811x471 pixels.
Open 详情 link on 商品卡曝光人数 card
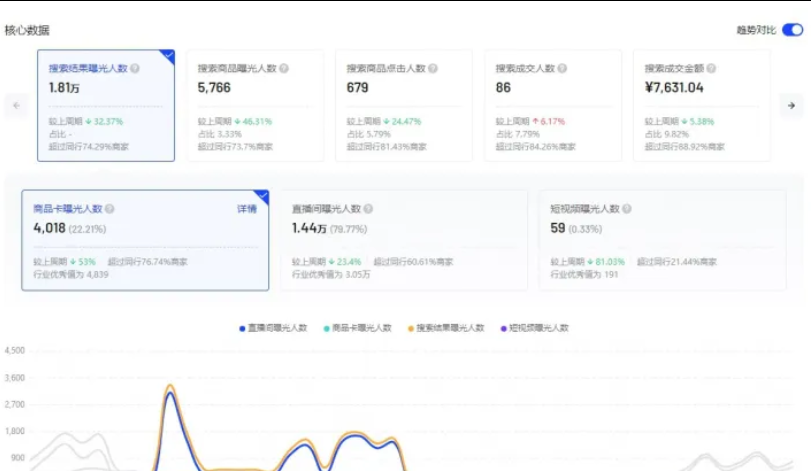coord(247,209)
